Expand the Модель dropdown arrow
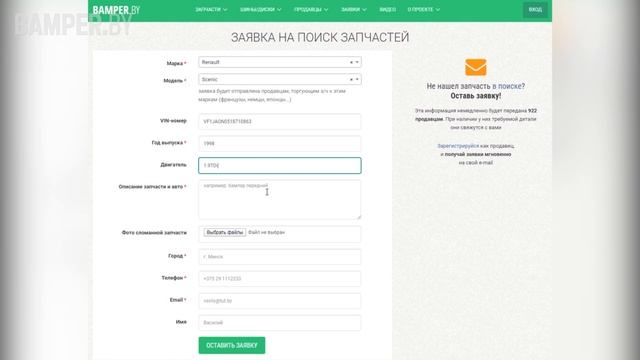This screenshot has height=360, width=640. 357,80
